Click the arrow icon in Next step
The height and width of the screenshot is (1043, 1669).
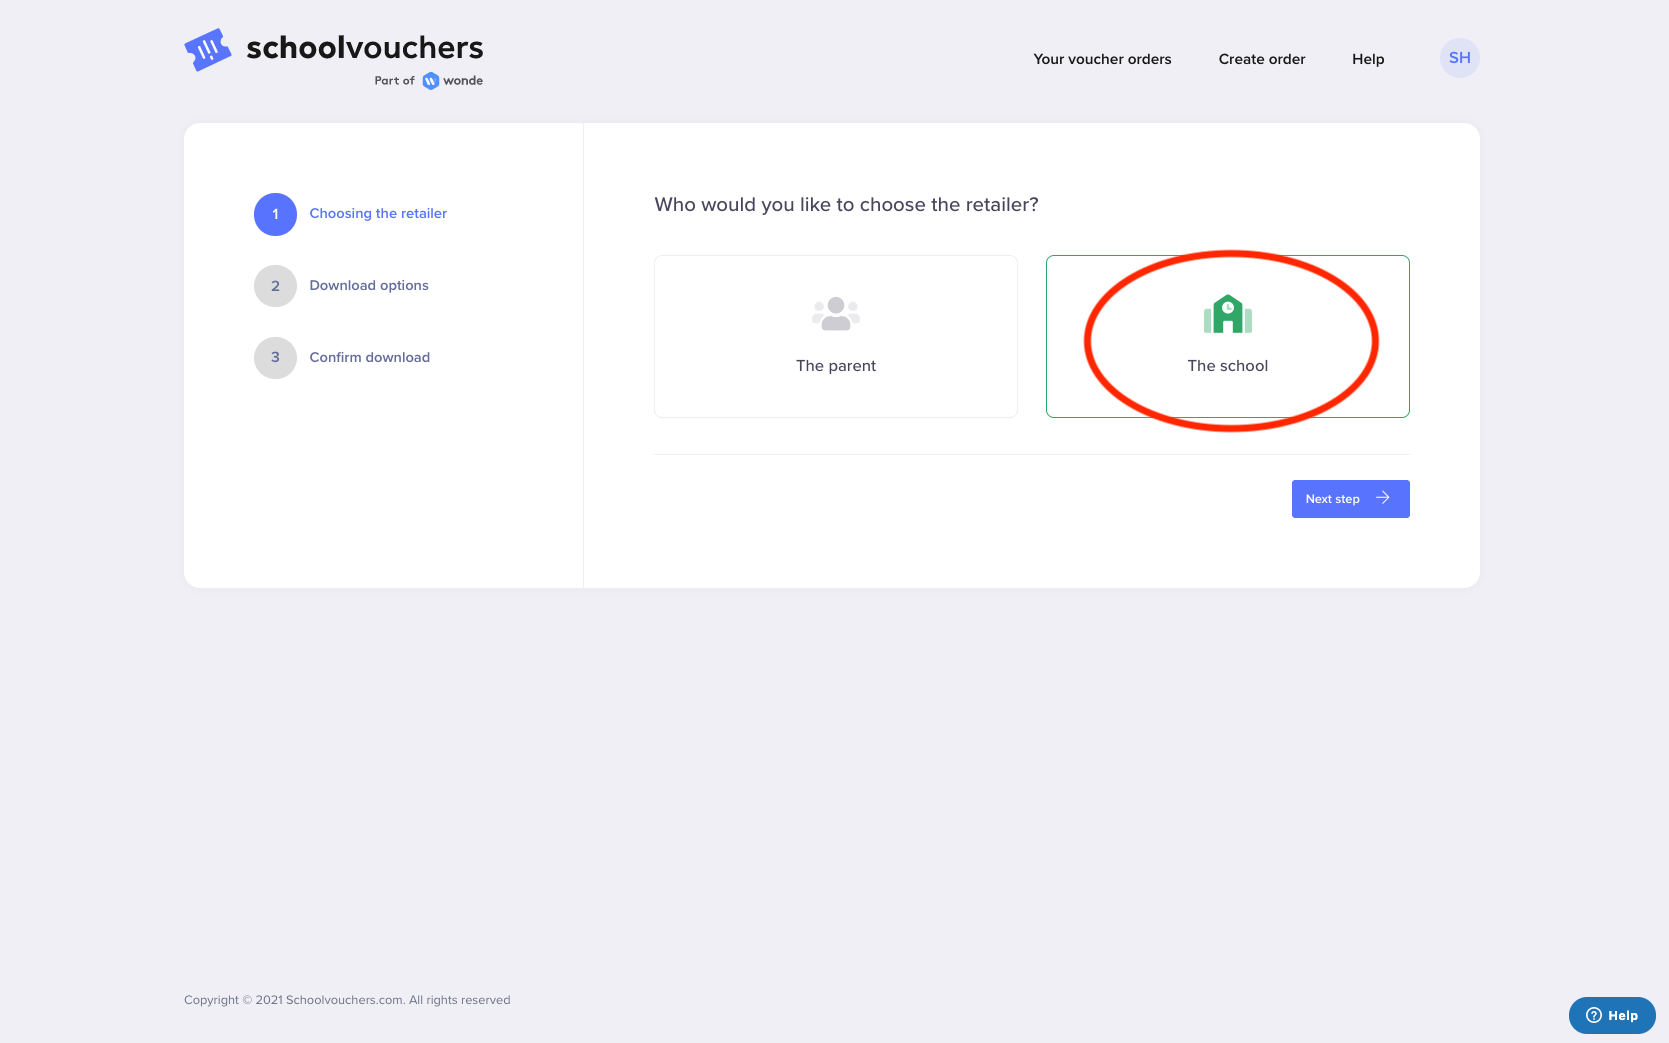click(x=1383, y=498)
